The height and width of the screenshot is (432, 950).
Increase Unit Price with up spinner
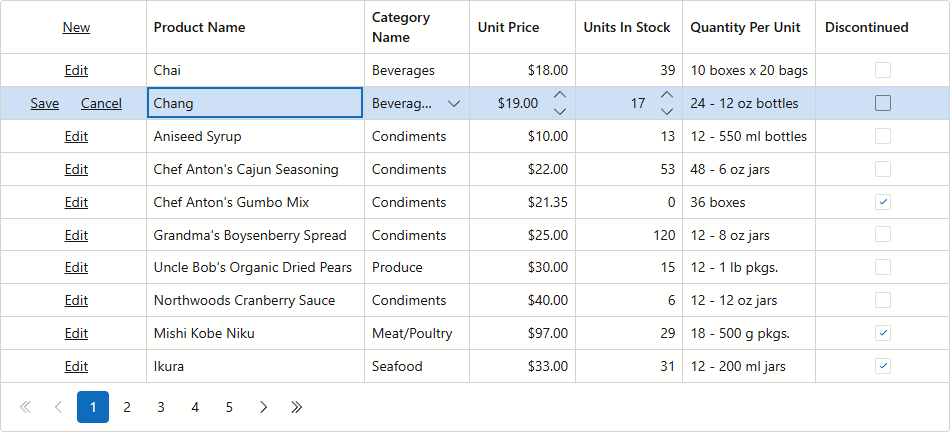(x=560, y=95)
